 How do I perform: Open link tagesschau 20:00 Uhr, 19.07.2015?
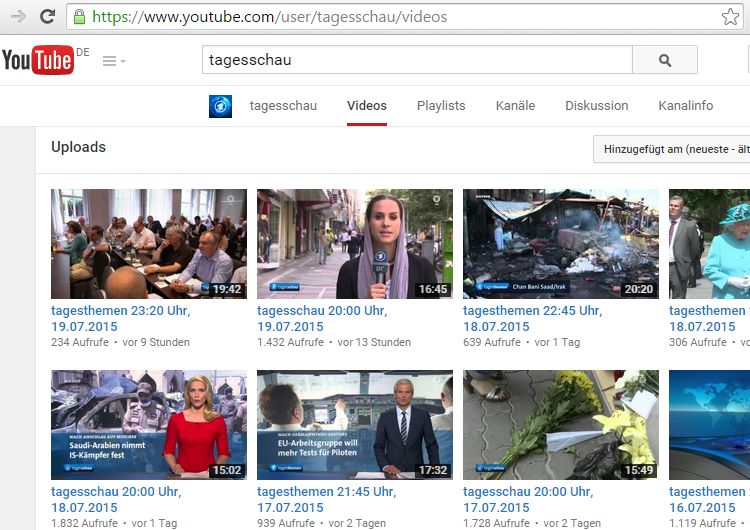(322, 319)
